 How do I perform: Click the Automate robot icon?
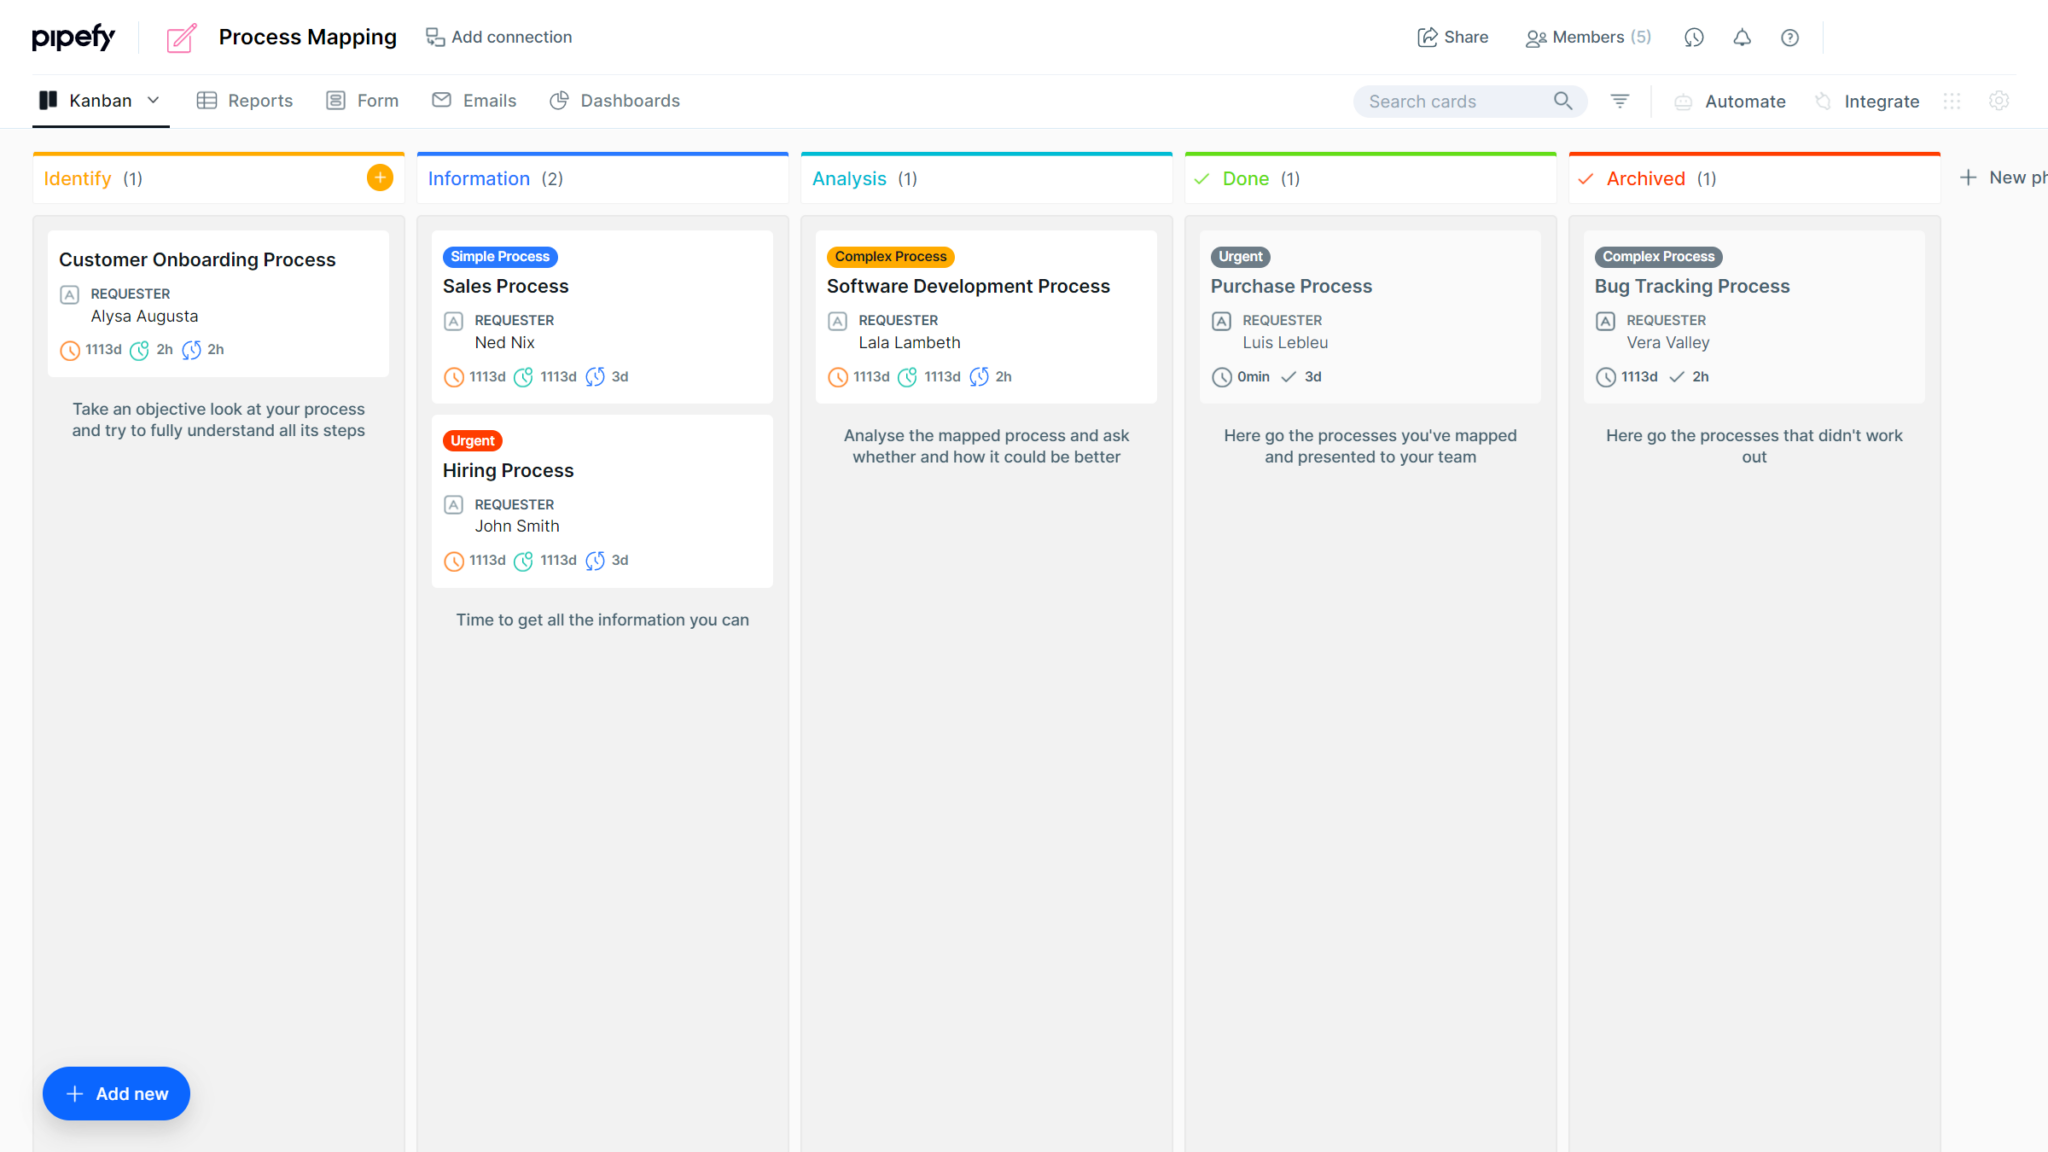pos(1684,101)
